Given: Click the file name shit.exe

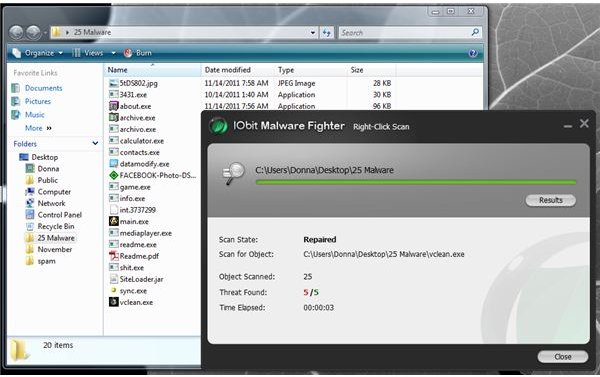Looking at the screenshot, I should 132,268.
